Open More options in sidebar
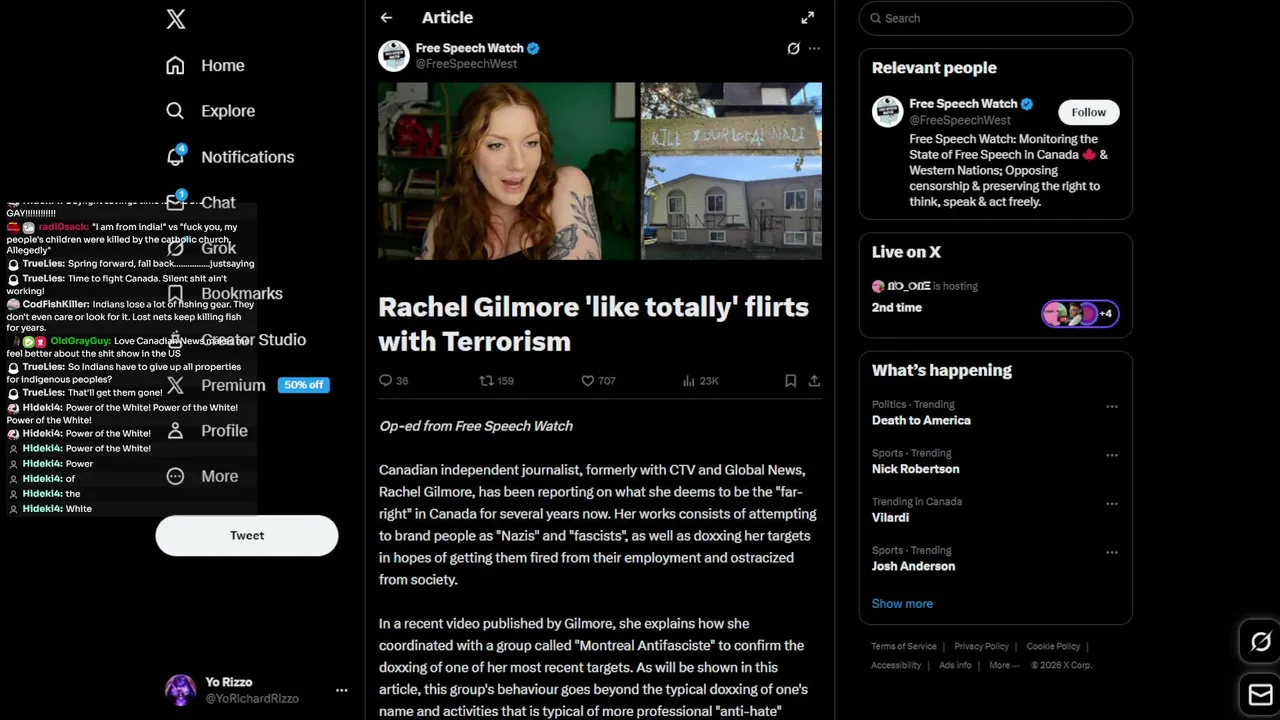The image size is (1280, 720). [219, 476]
